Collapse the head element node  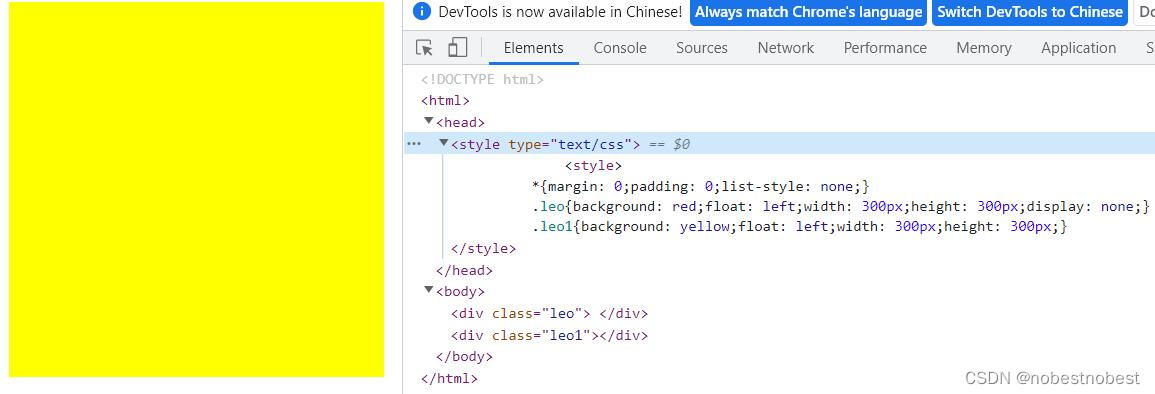429,121
